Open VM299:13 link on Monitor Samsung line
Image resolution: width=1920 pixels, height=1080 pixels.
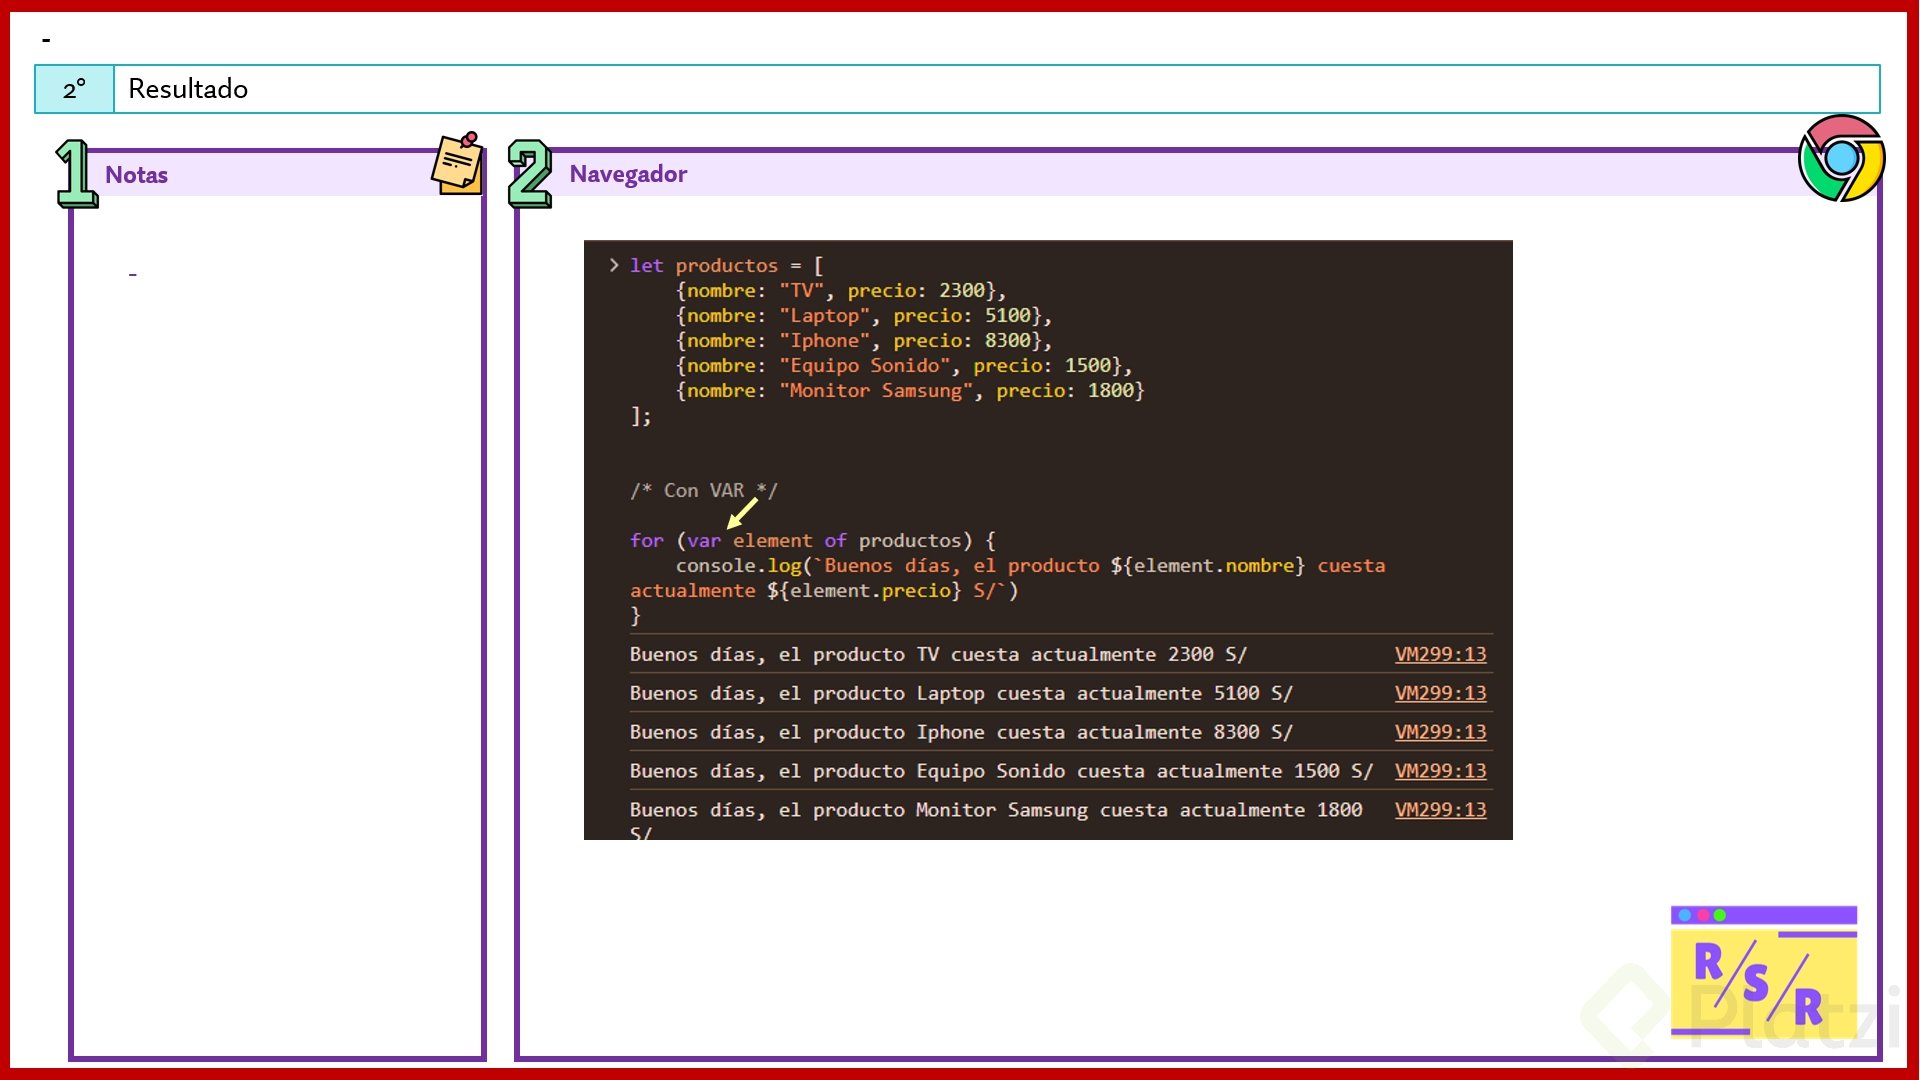1440,810
